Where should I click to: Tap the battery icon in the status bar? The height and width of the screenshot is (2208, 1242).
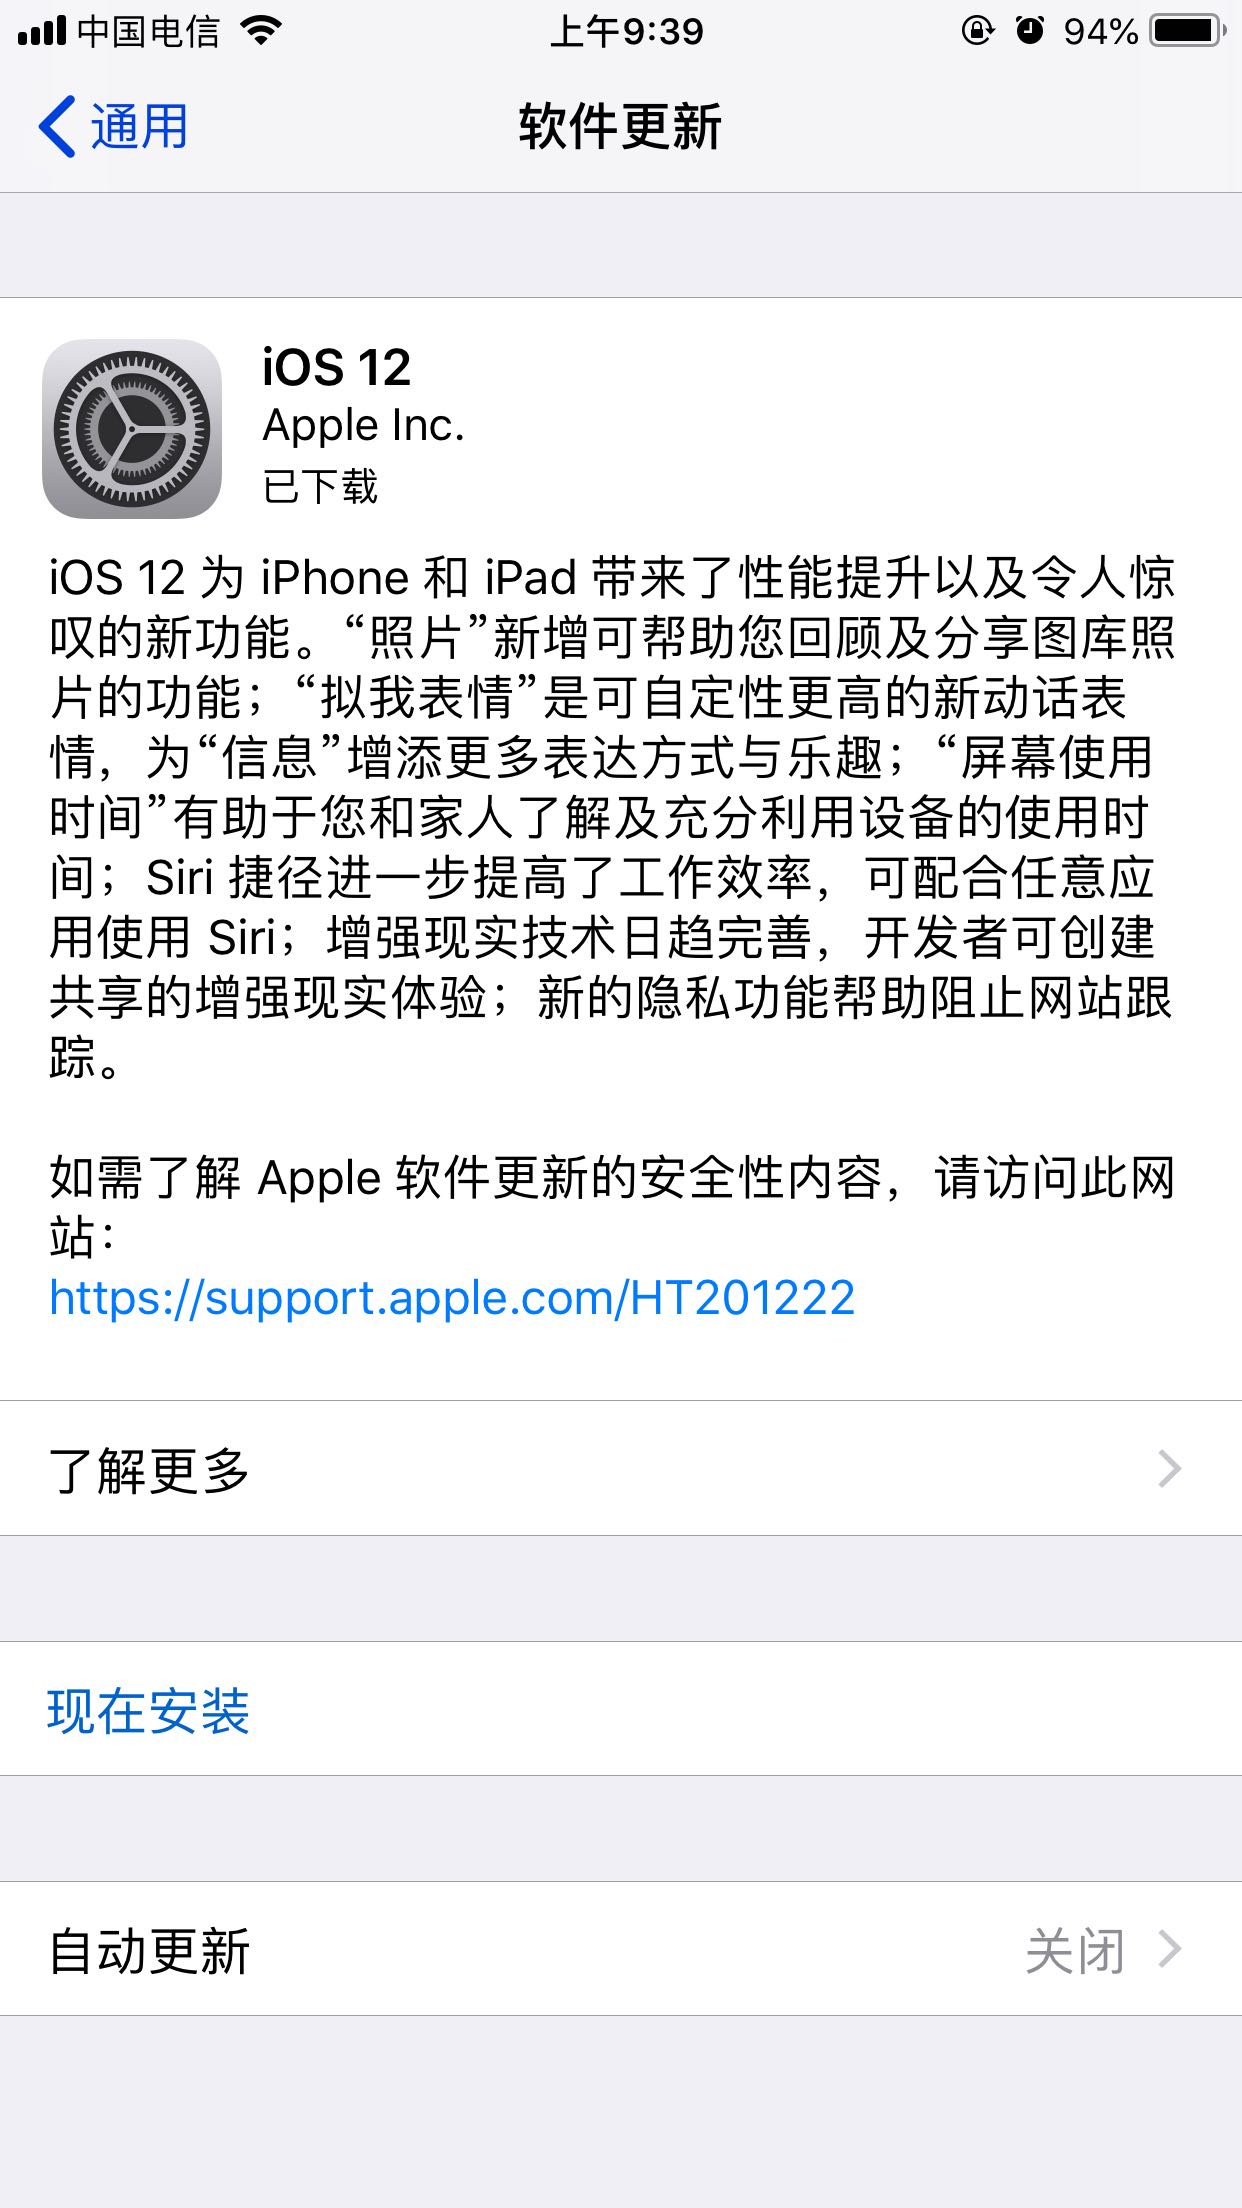pos(1188,31)
